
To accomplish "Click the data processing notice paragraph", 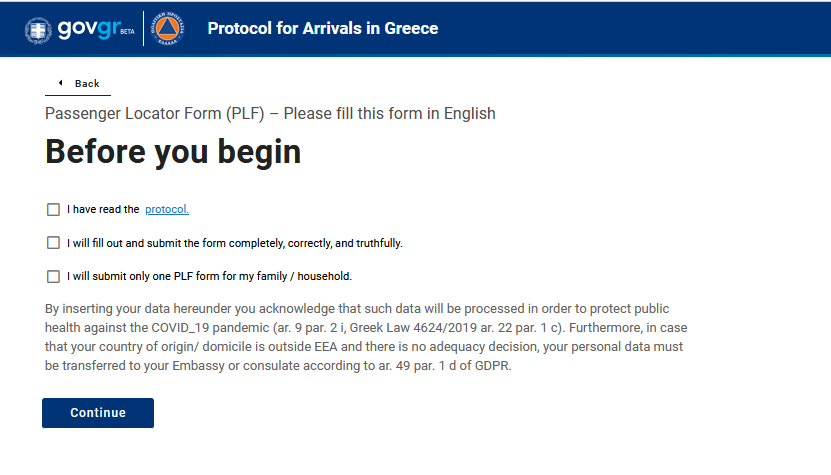I will (366, 337).
